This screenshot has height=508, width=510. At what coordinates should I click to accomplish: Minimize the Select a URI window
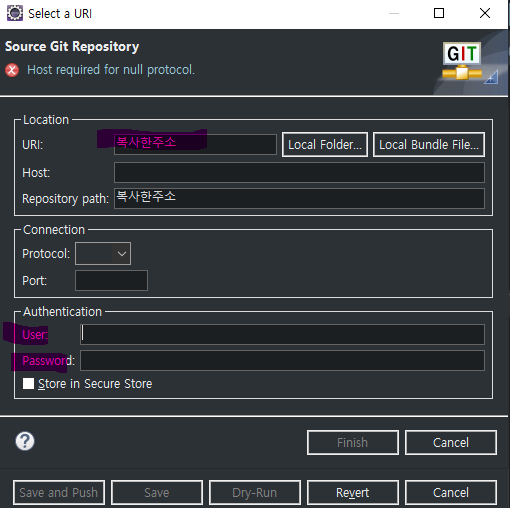(x=394, y=13)
